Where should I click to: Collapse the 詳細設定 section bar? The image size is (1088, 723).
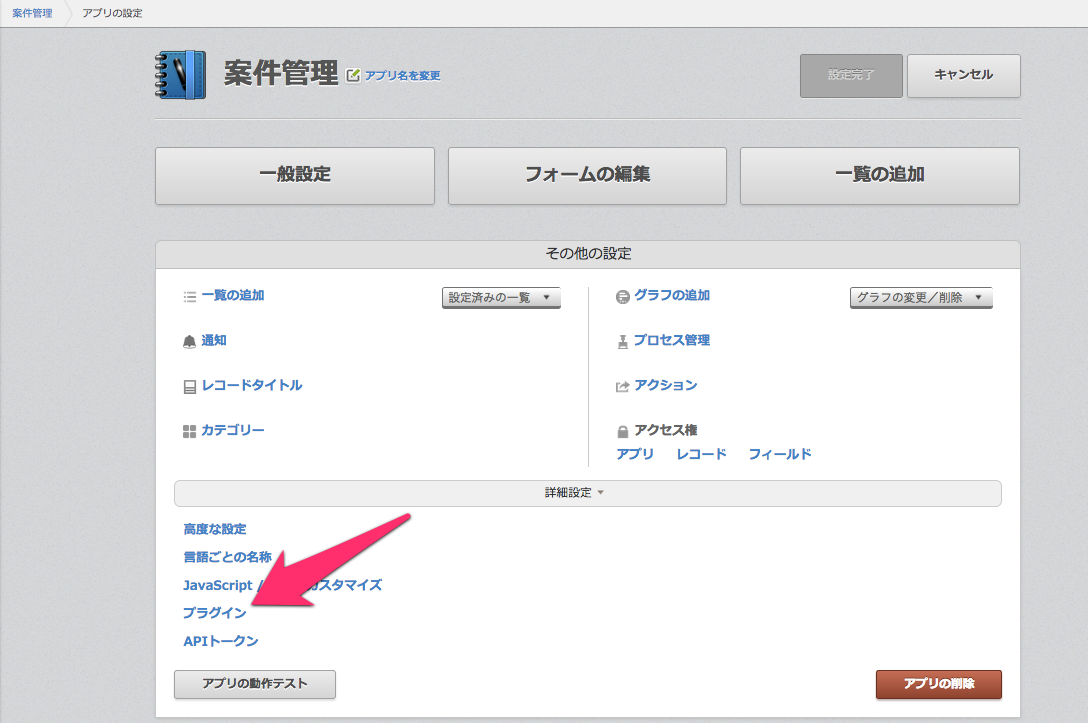pos(587,493)
